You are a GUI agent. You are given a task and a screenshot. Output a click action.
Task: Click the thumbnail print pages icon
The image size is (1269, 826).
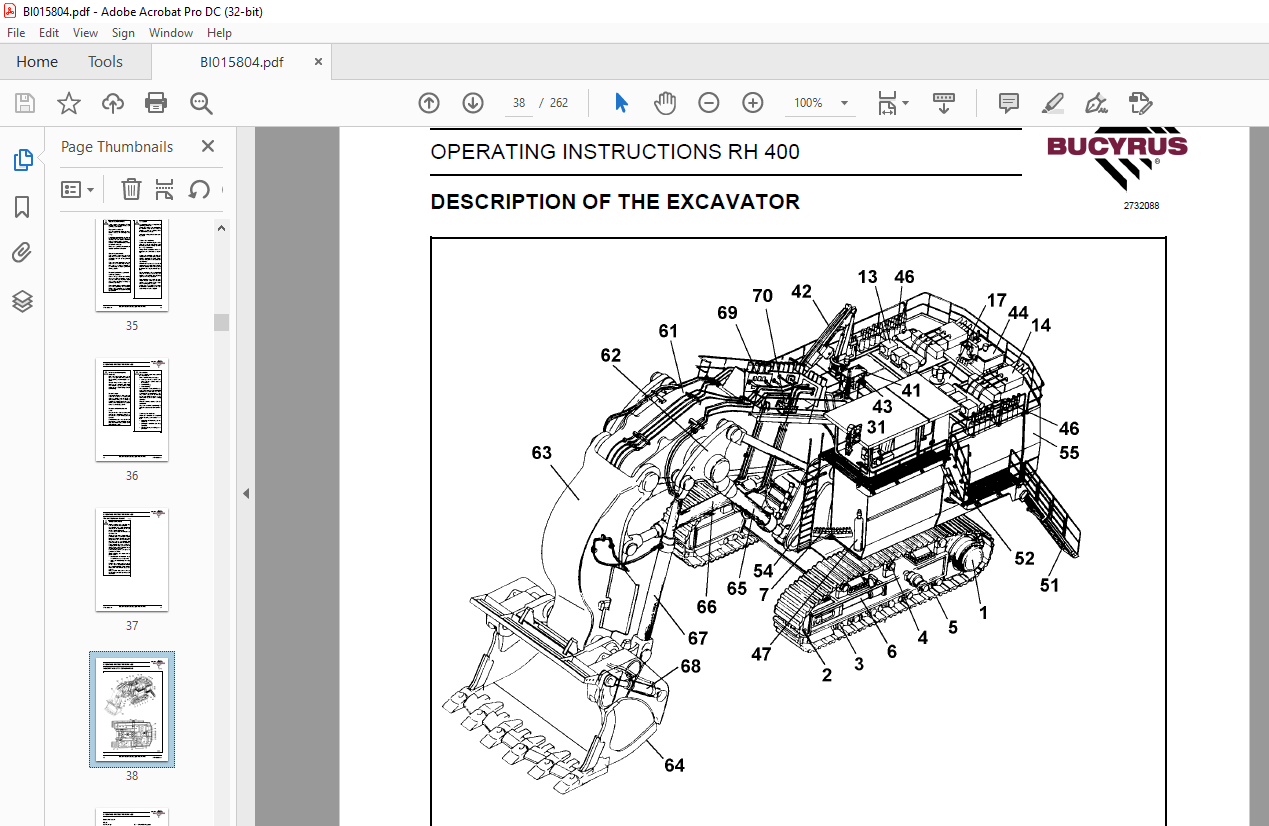click(165, 189)
